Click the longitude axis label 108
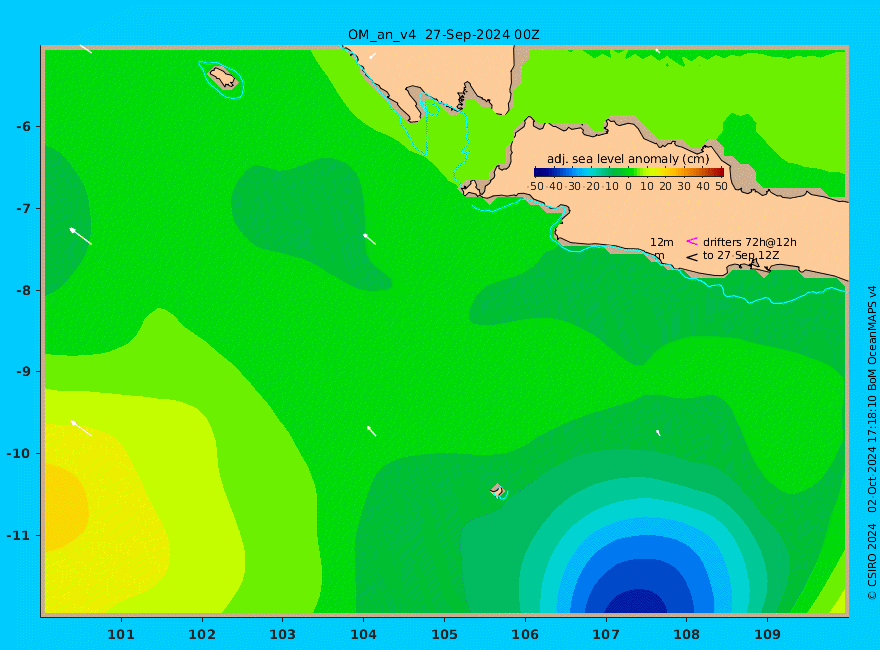Viewport: 880px width, 650px height. [687, 634]
